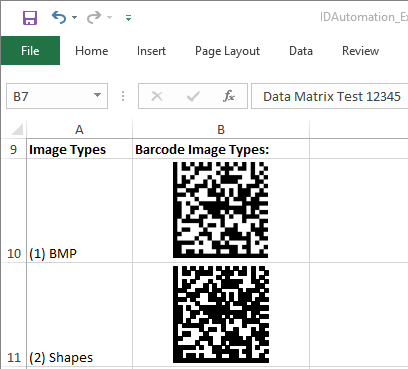Undo the last action
408x369 pixels.
59,17
